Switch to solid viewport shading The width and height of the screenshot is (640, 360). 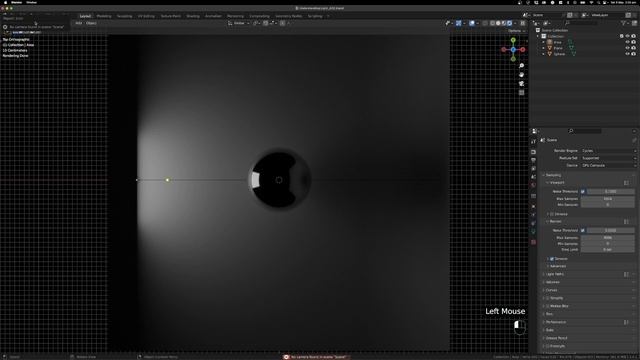498,23
